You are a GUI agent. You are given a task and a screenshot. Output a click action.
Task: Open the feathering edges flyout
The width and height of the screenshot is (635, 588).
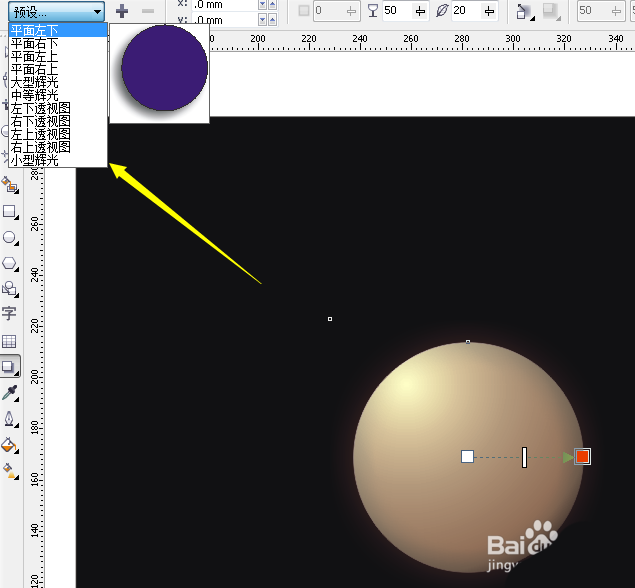(x=552, y=12)
